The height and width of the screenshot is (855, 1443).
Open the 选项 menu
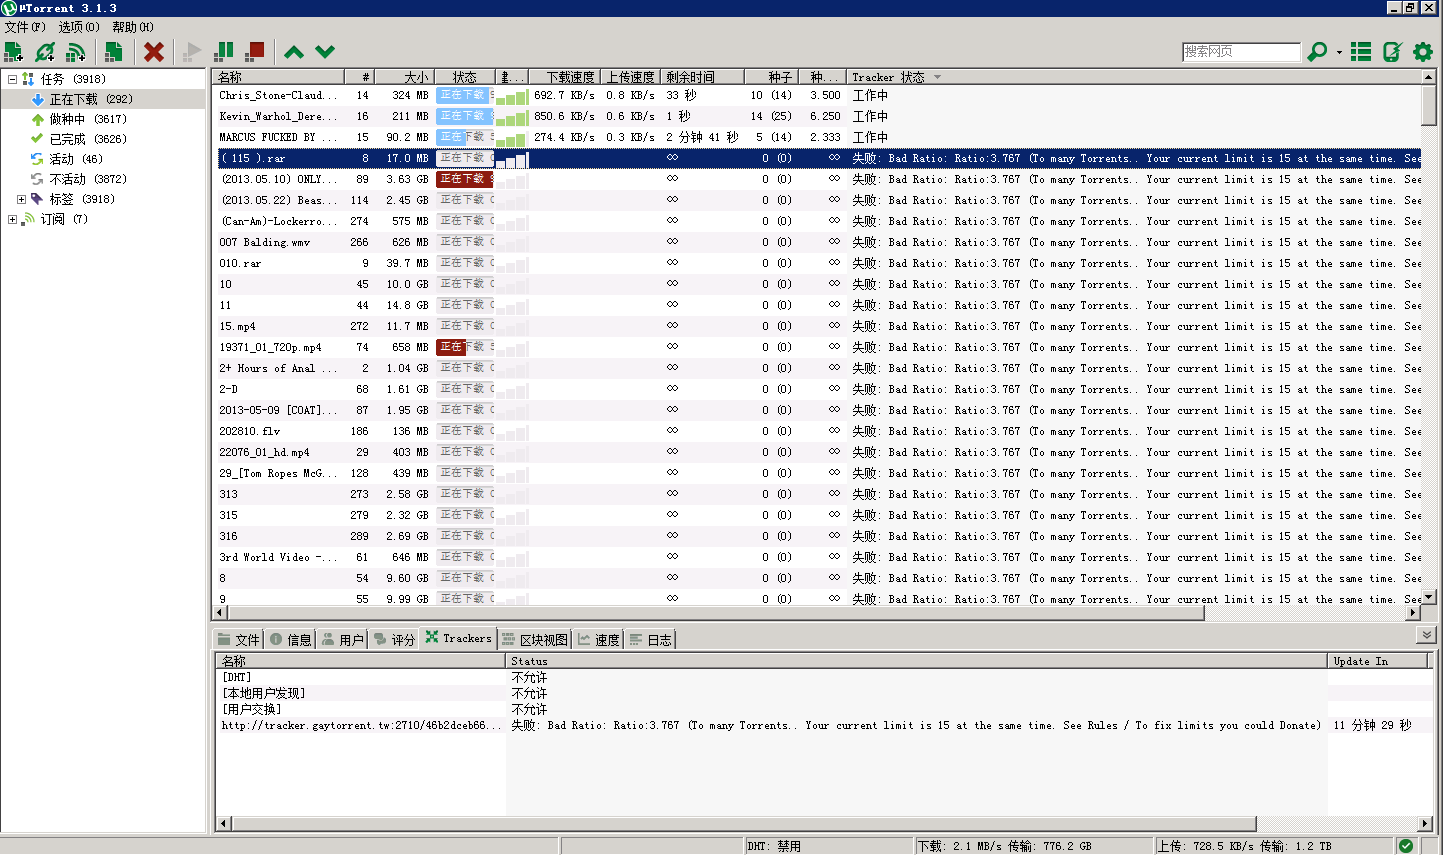(x=79, y=27)
